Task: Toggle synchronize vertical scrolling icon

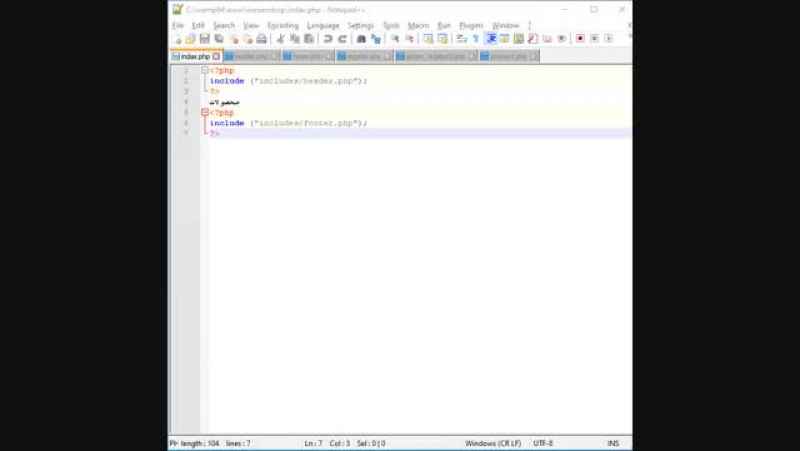Action: (428, 39)
